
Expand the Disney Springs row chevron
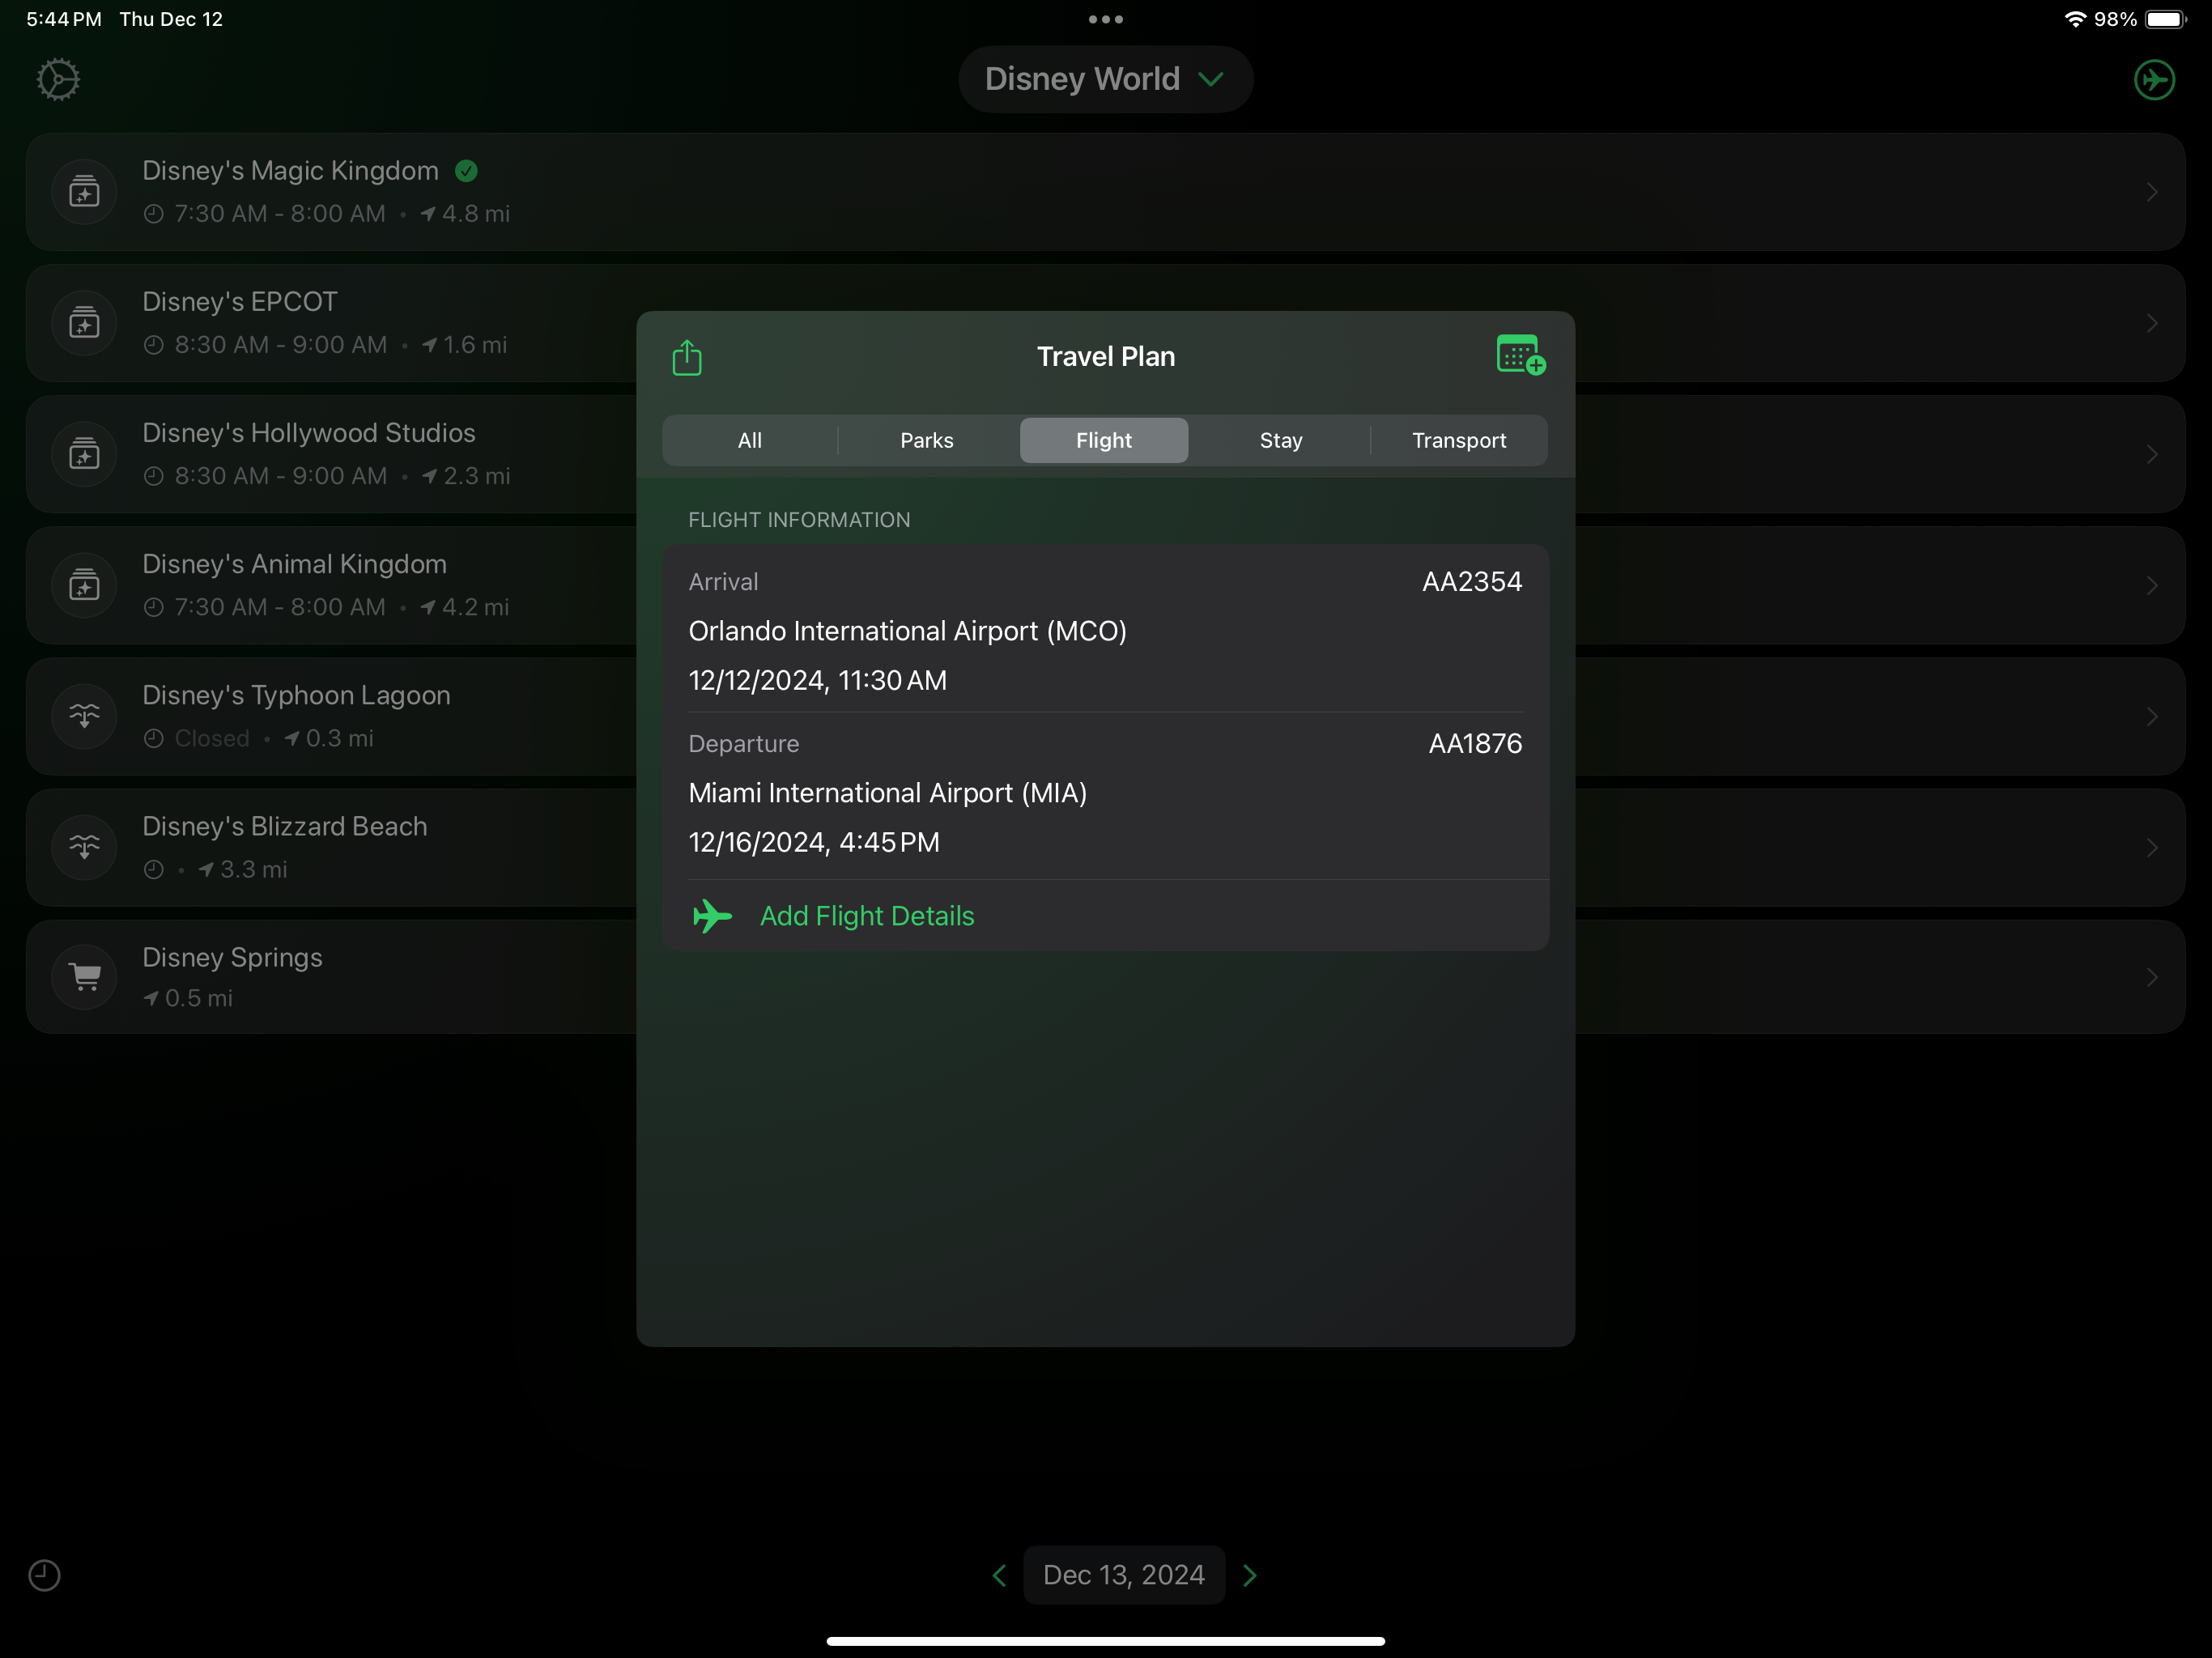coord(2152,977)
